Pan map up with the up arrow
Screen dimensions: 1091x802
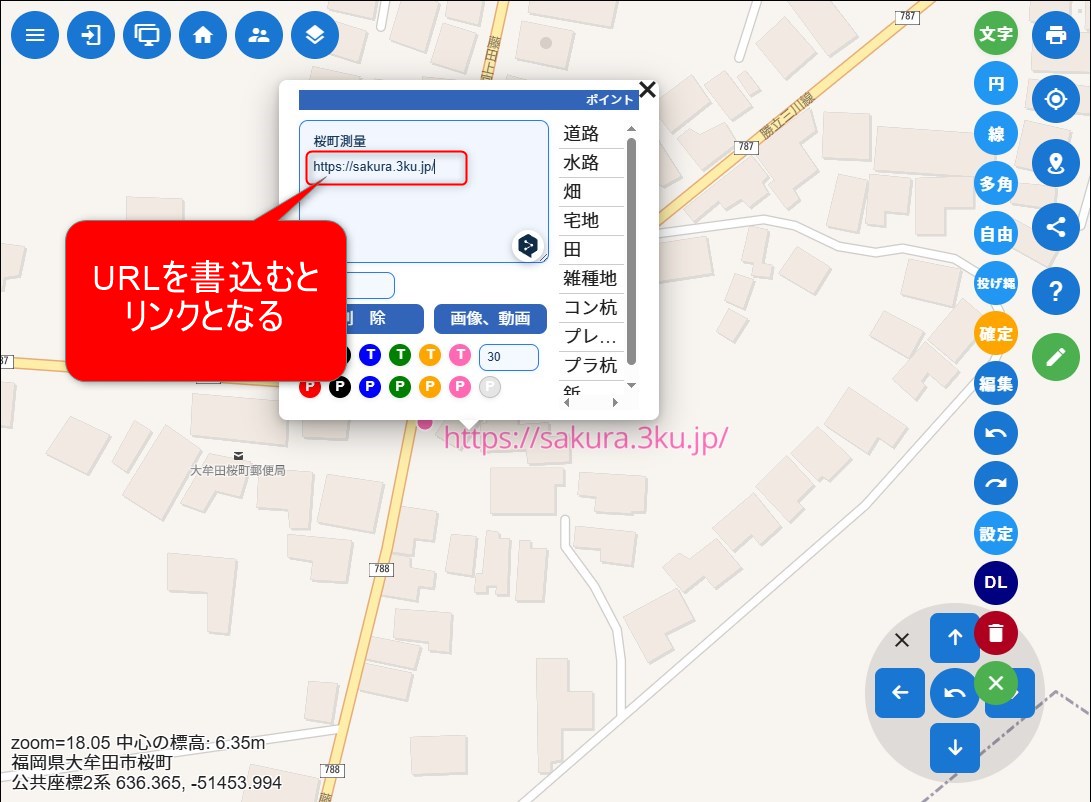click(x=955, y=637)
